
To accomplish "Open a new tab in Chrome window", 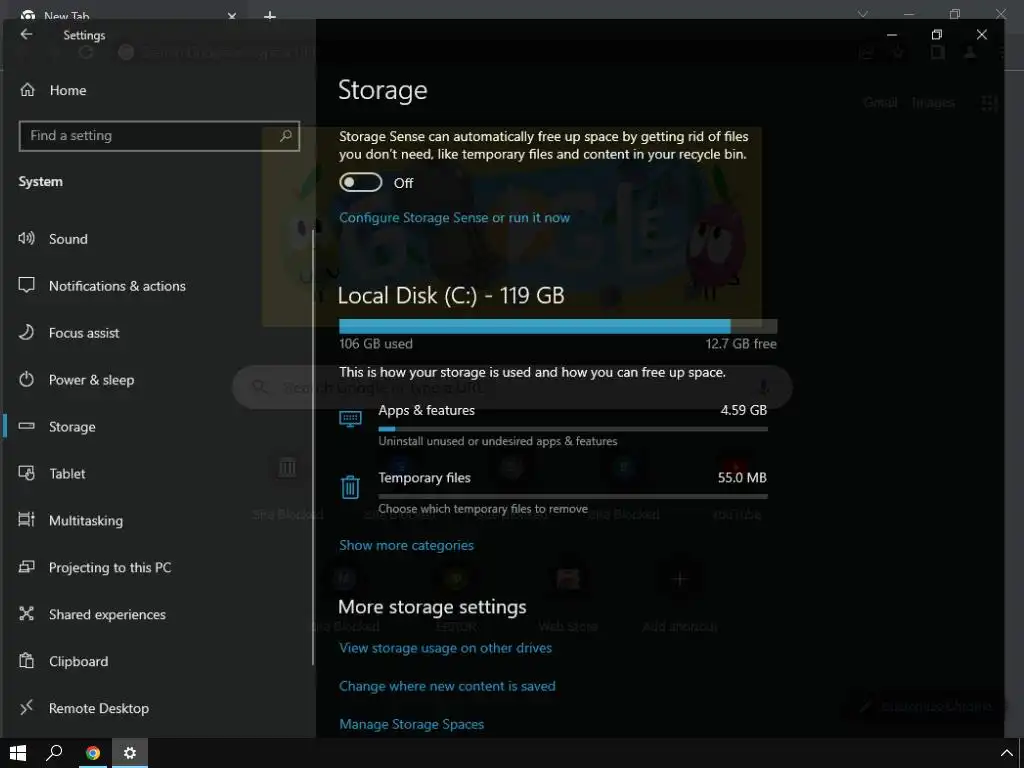I will coord(270,14).
